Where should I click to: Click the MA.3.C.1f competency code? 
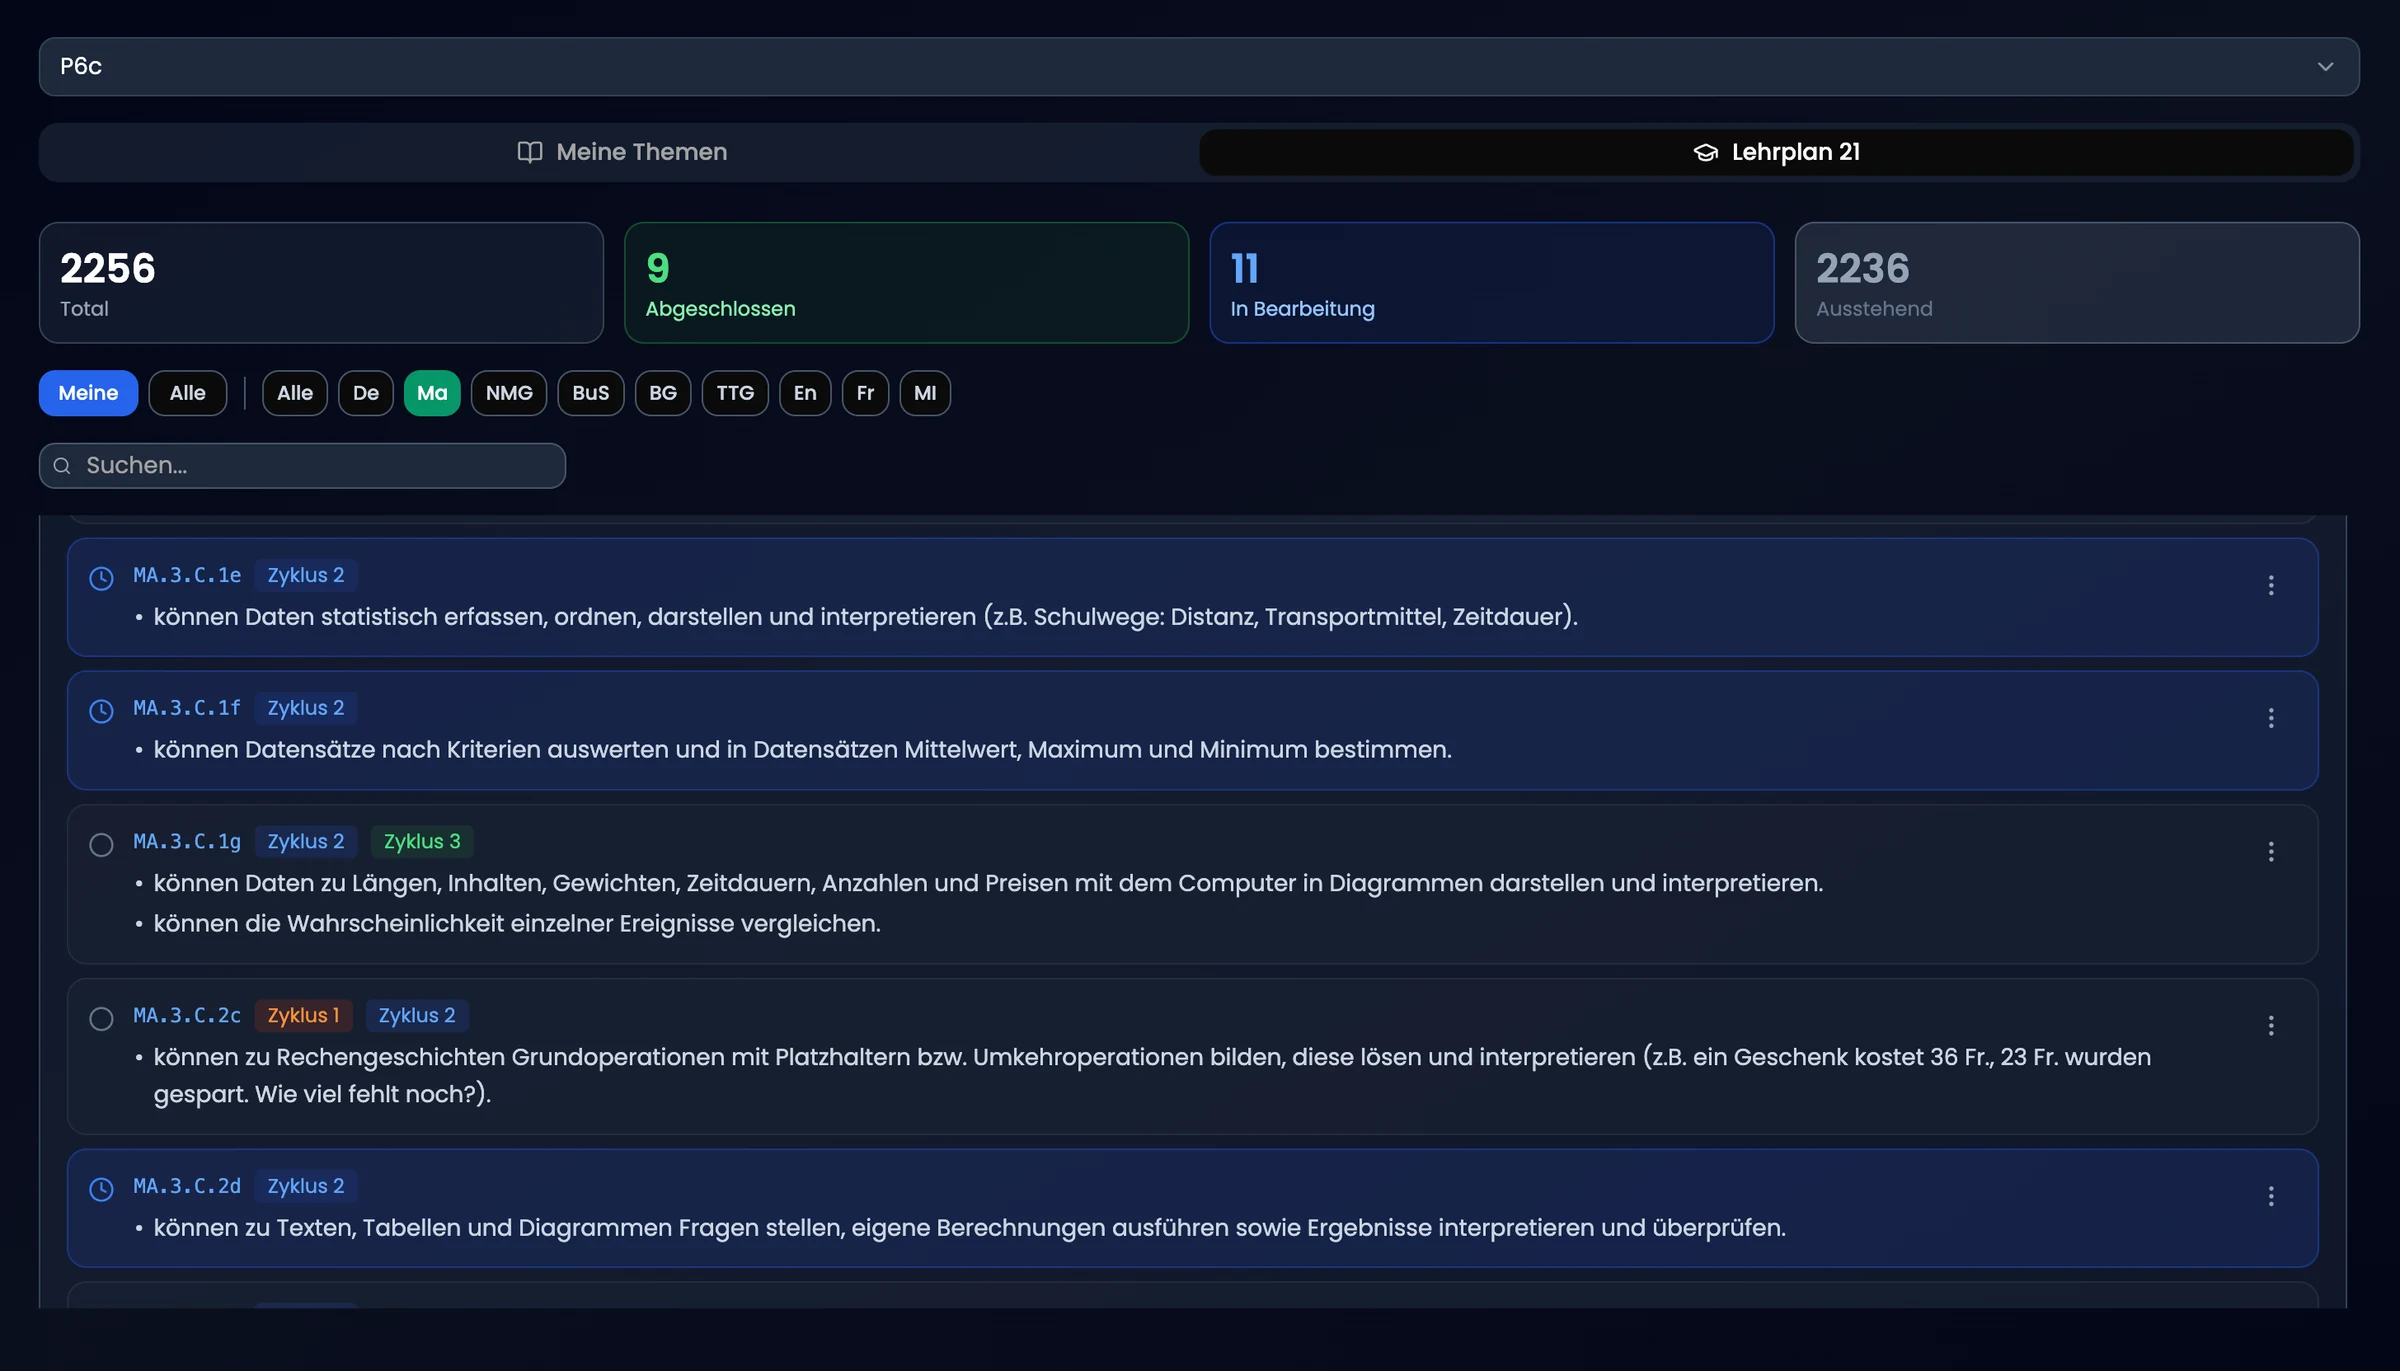pyautogui.click(x=187, y=708)
